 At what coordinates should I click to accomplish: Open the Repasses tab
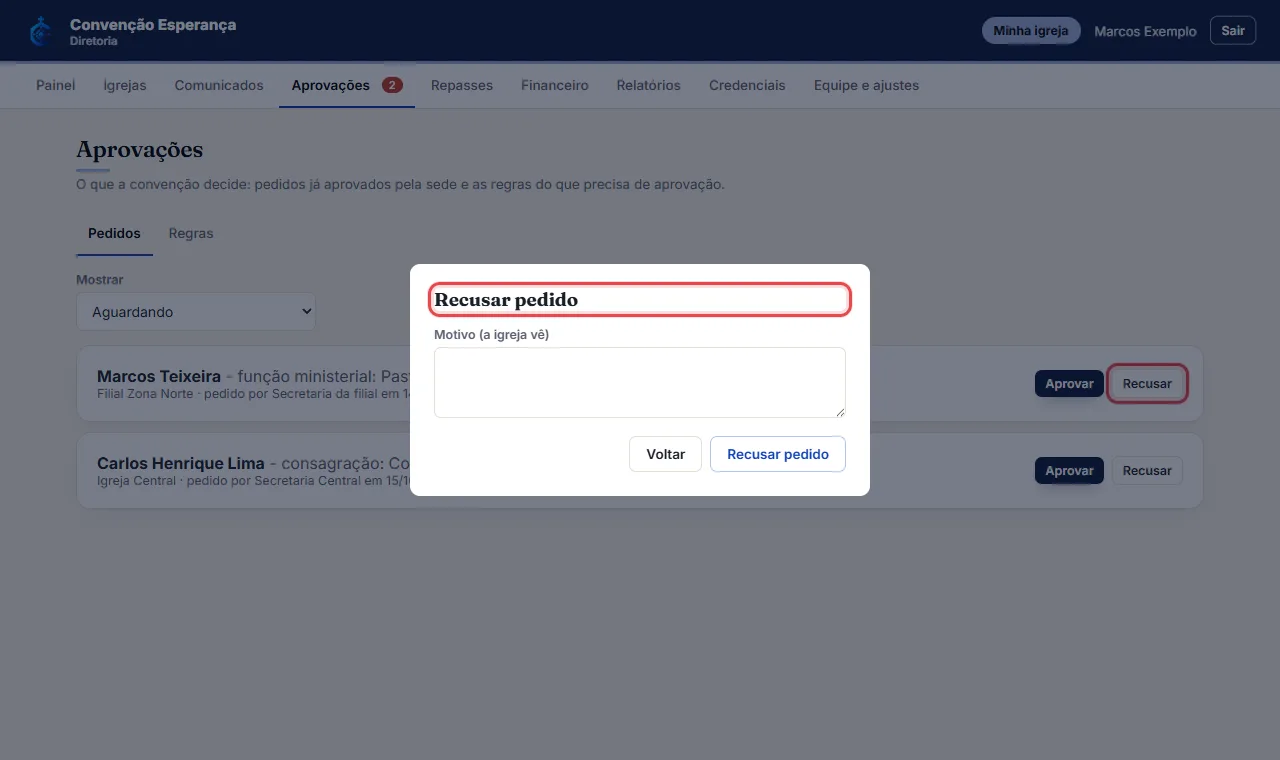coord(462,85)
